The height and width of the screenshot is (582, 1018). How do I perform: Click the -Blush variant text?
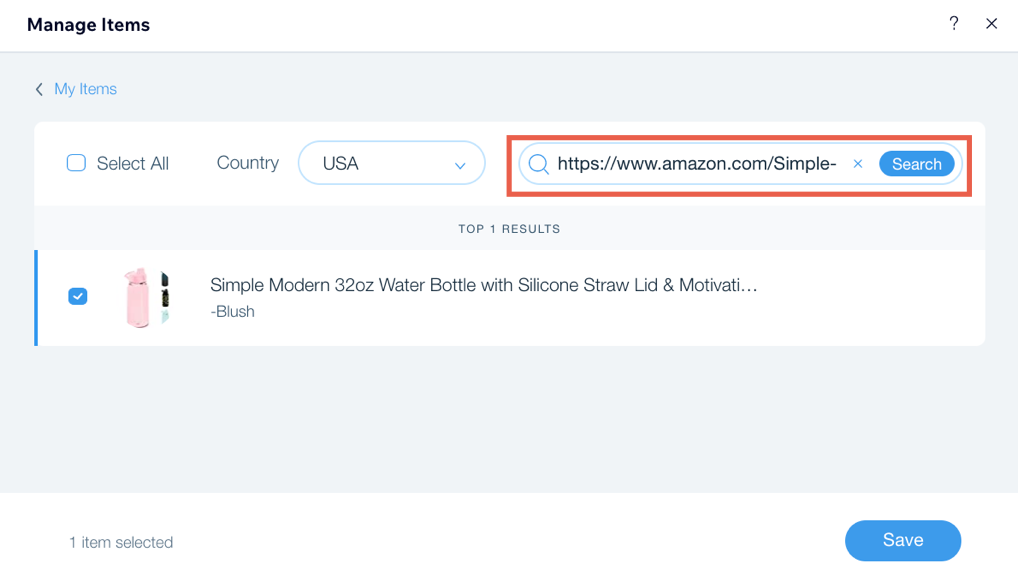click(232, 312)
